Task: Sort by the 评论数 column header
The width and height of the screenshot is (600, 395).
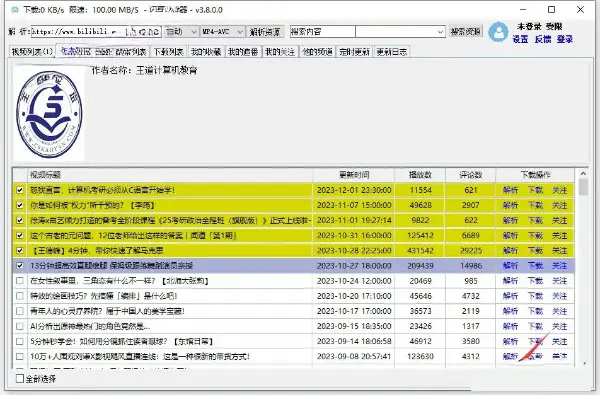Action: click(x=471, y=175)
